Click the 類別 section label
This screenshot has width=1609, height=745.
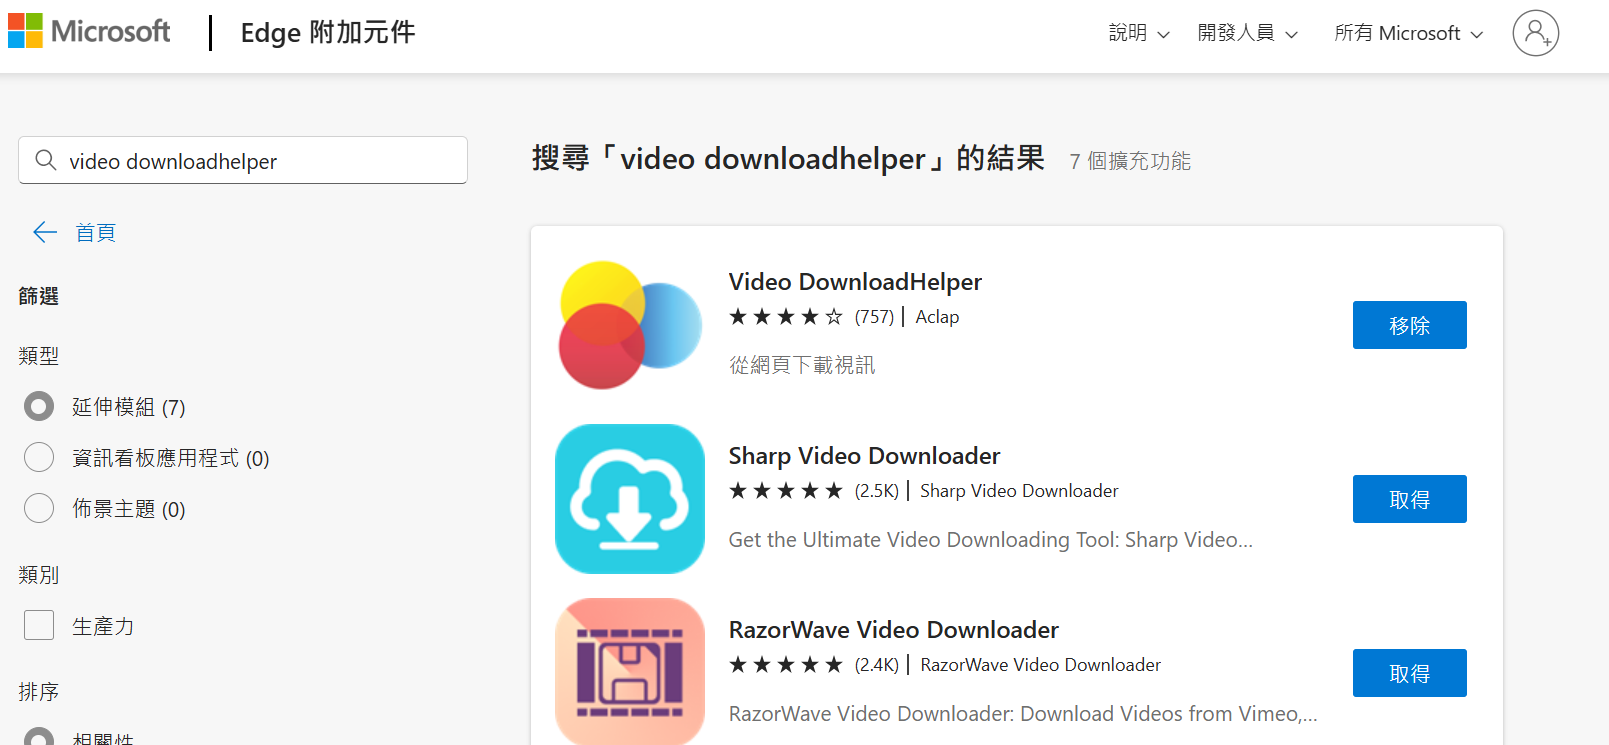tap(39, 575)
